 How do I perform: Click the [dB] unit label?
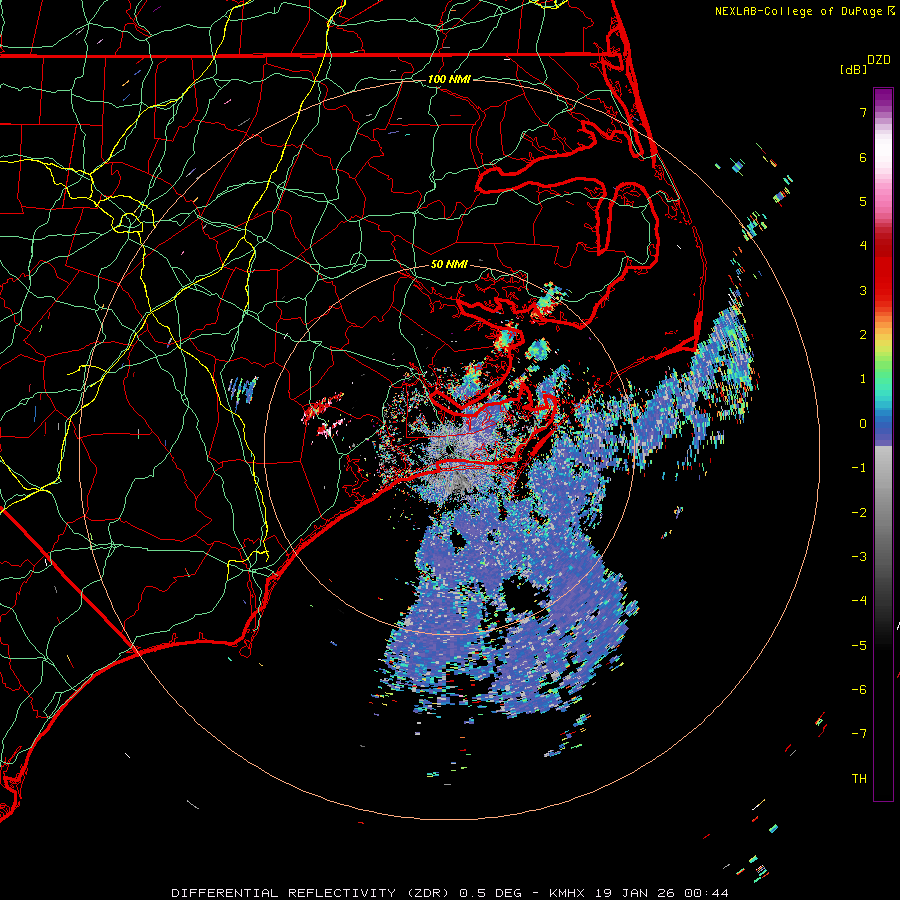(x=854, y=69)
